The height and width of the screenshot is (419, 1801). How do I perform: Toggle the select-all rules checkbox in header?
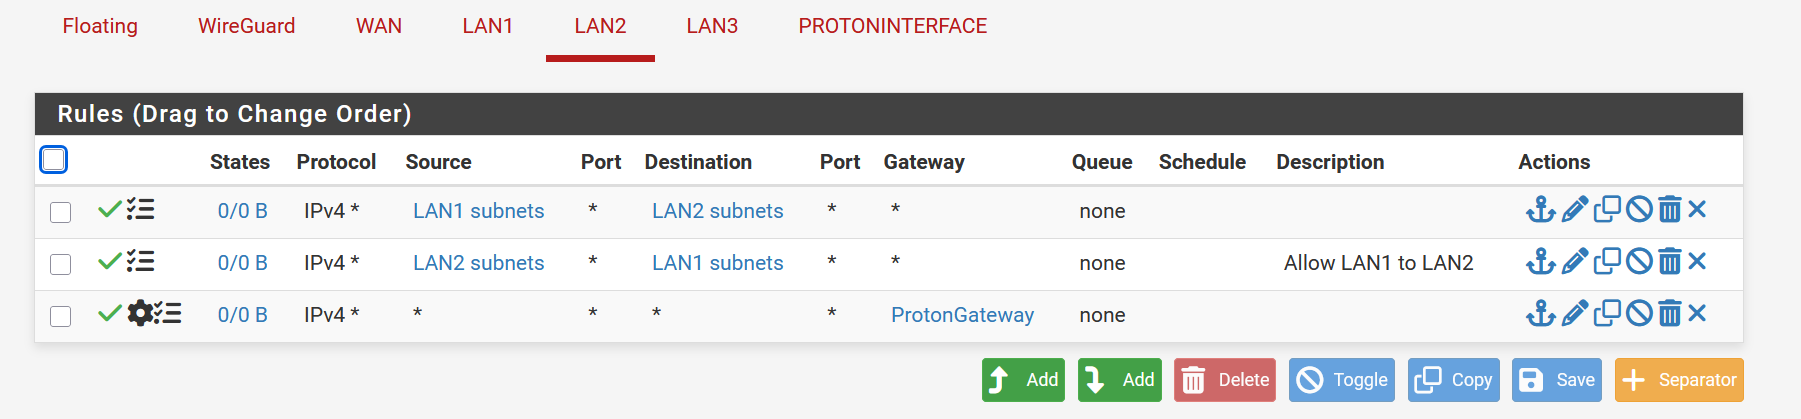point(54,160)
